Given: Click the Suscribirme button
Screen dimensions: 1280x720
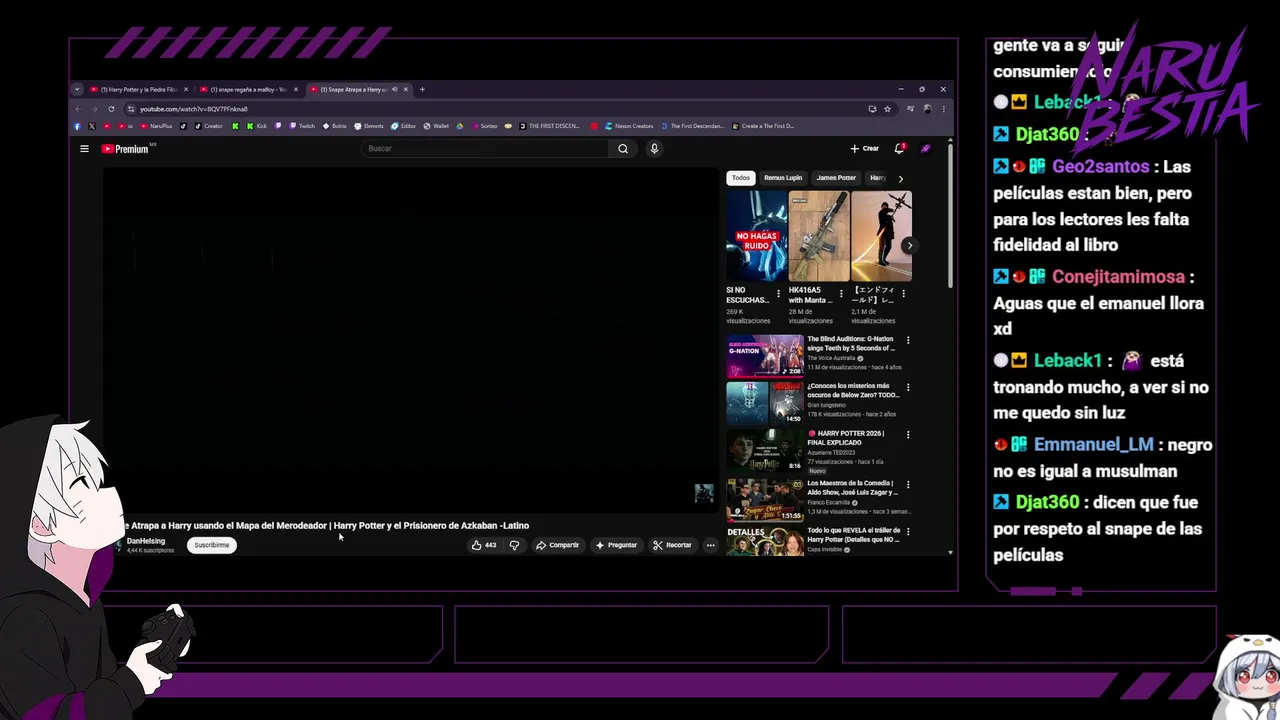Looking at the screenshot, I should click(212, 545).
